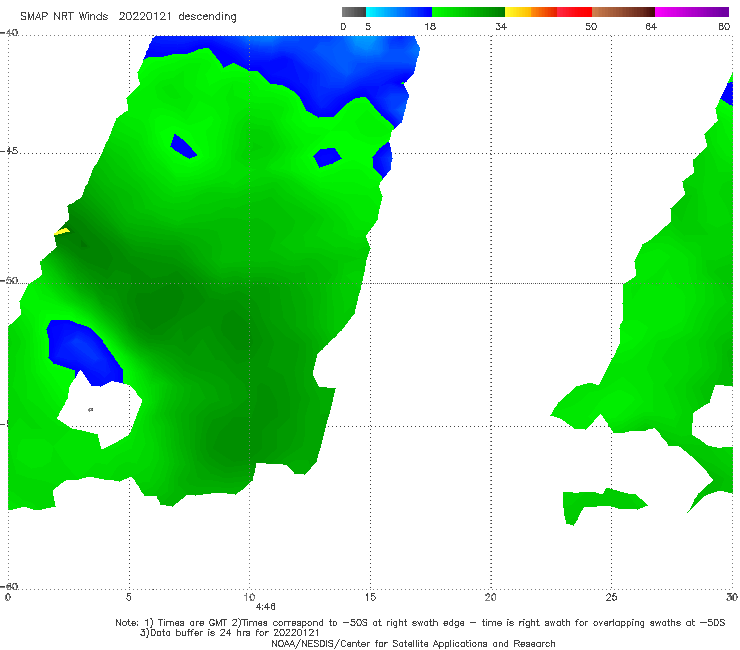740x650 pixels.
Task: Click the brown segment of the color bar
Action: (623, 12)
